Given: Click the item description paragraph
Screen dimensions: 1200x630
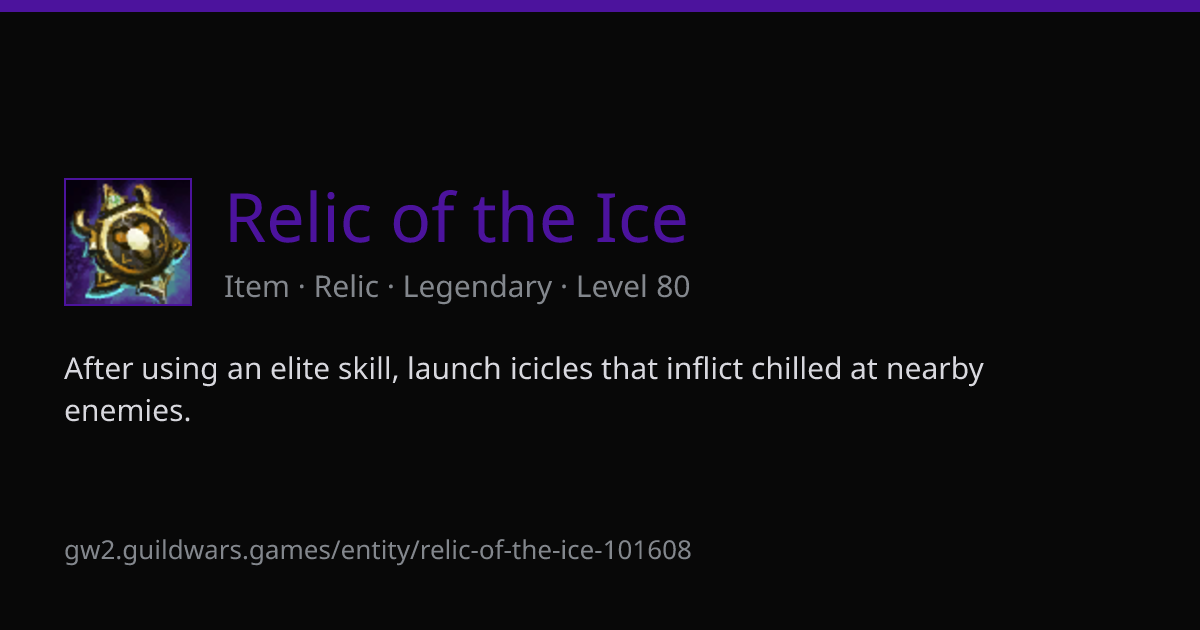Looking at the screenshot, I should click(x=524, y=389).
